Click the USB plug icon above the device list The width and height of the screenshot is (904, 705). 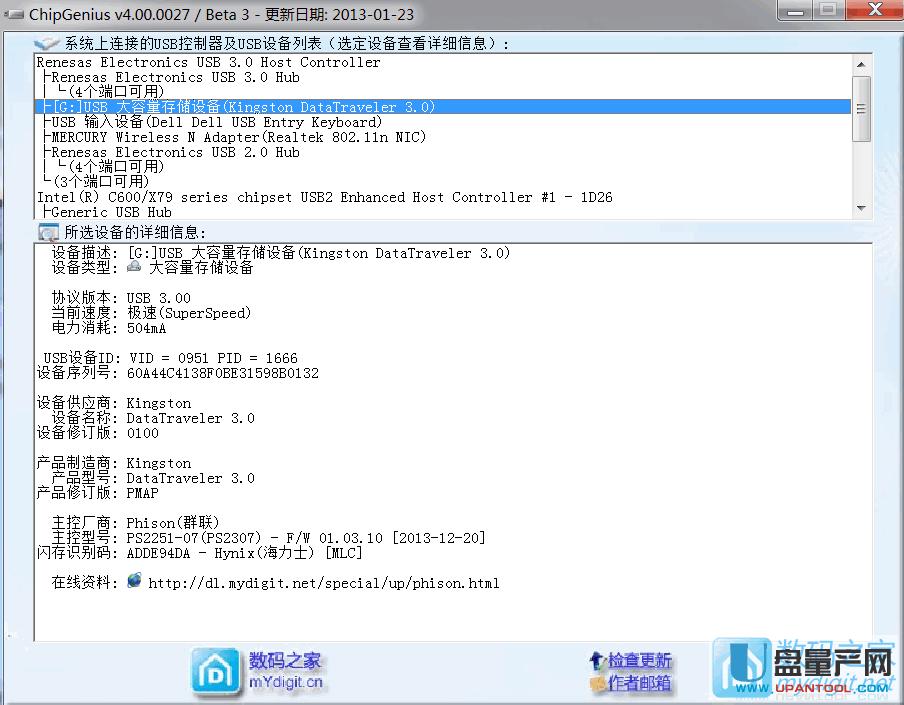click(x=48, y=41)
